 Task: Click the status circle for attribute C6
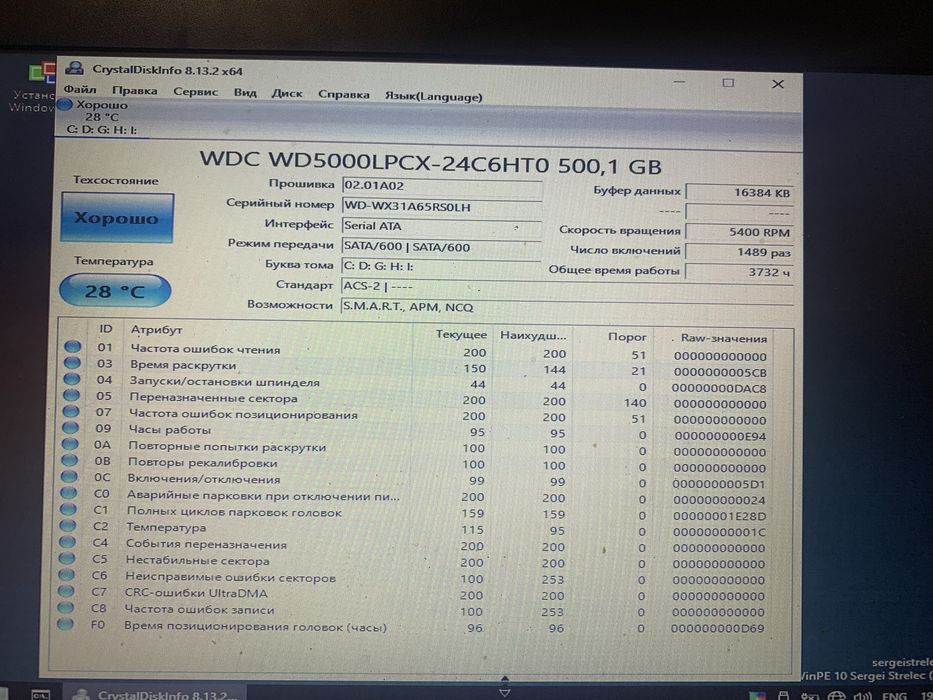67,574
